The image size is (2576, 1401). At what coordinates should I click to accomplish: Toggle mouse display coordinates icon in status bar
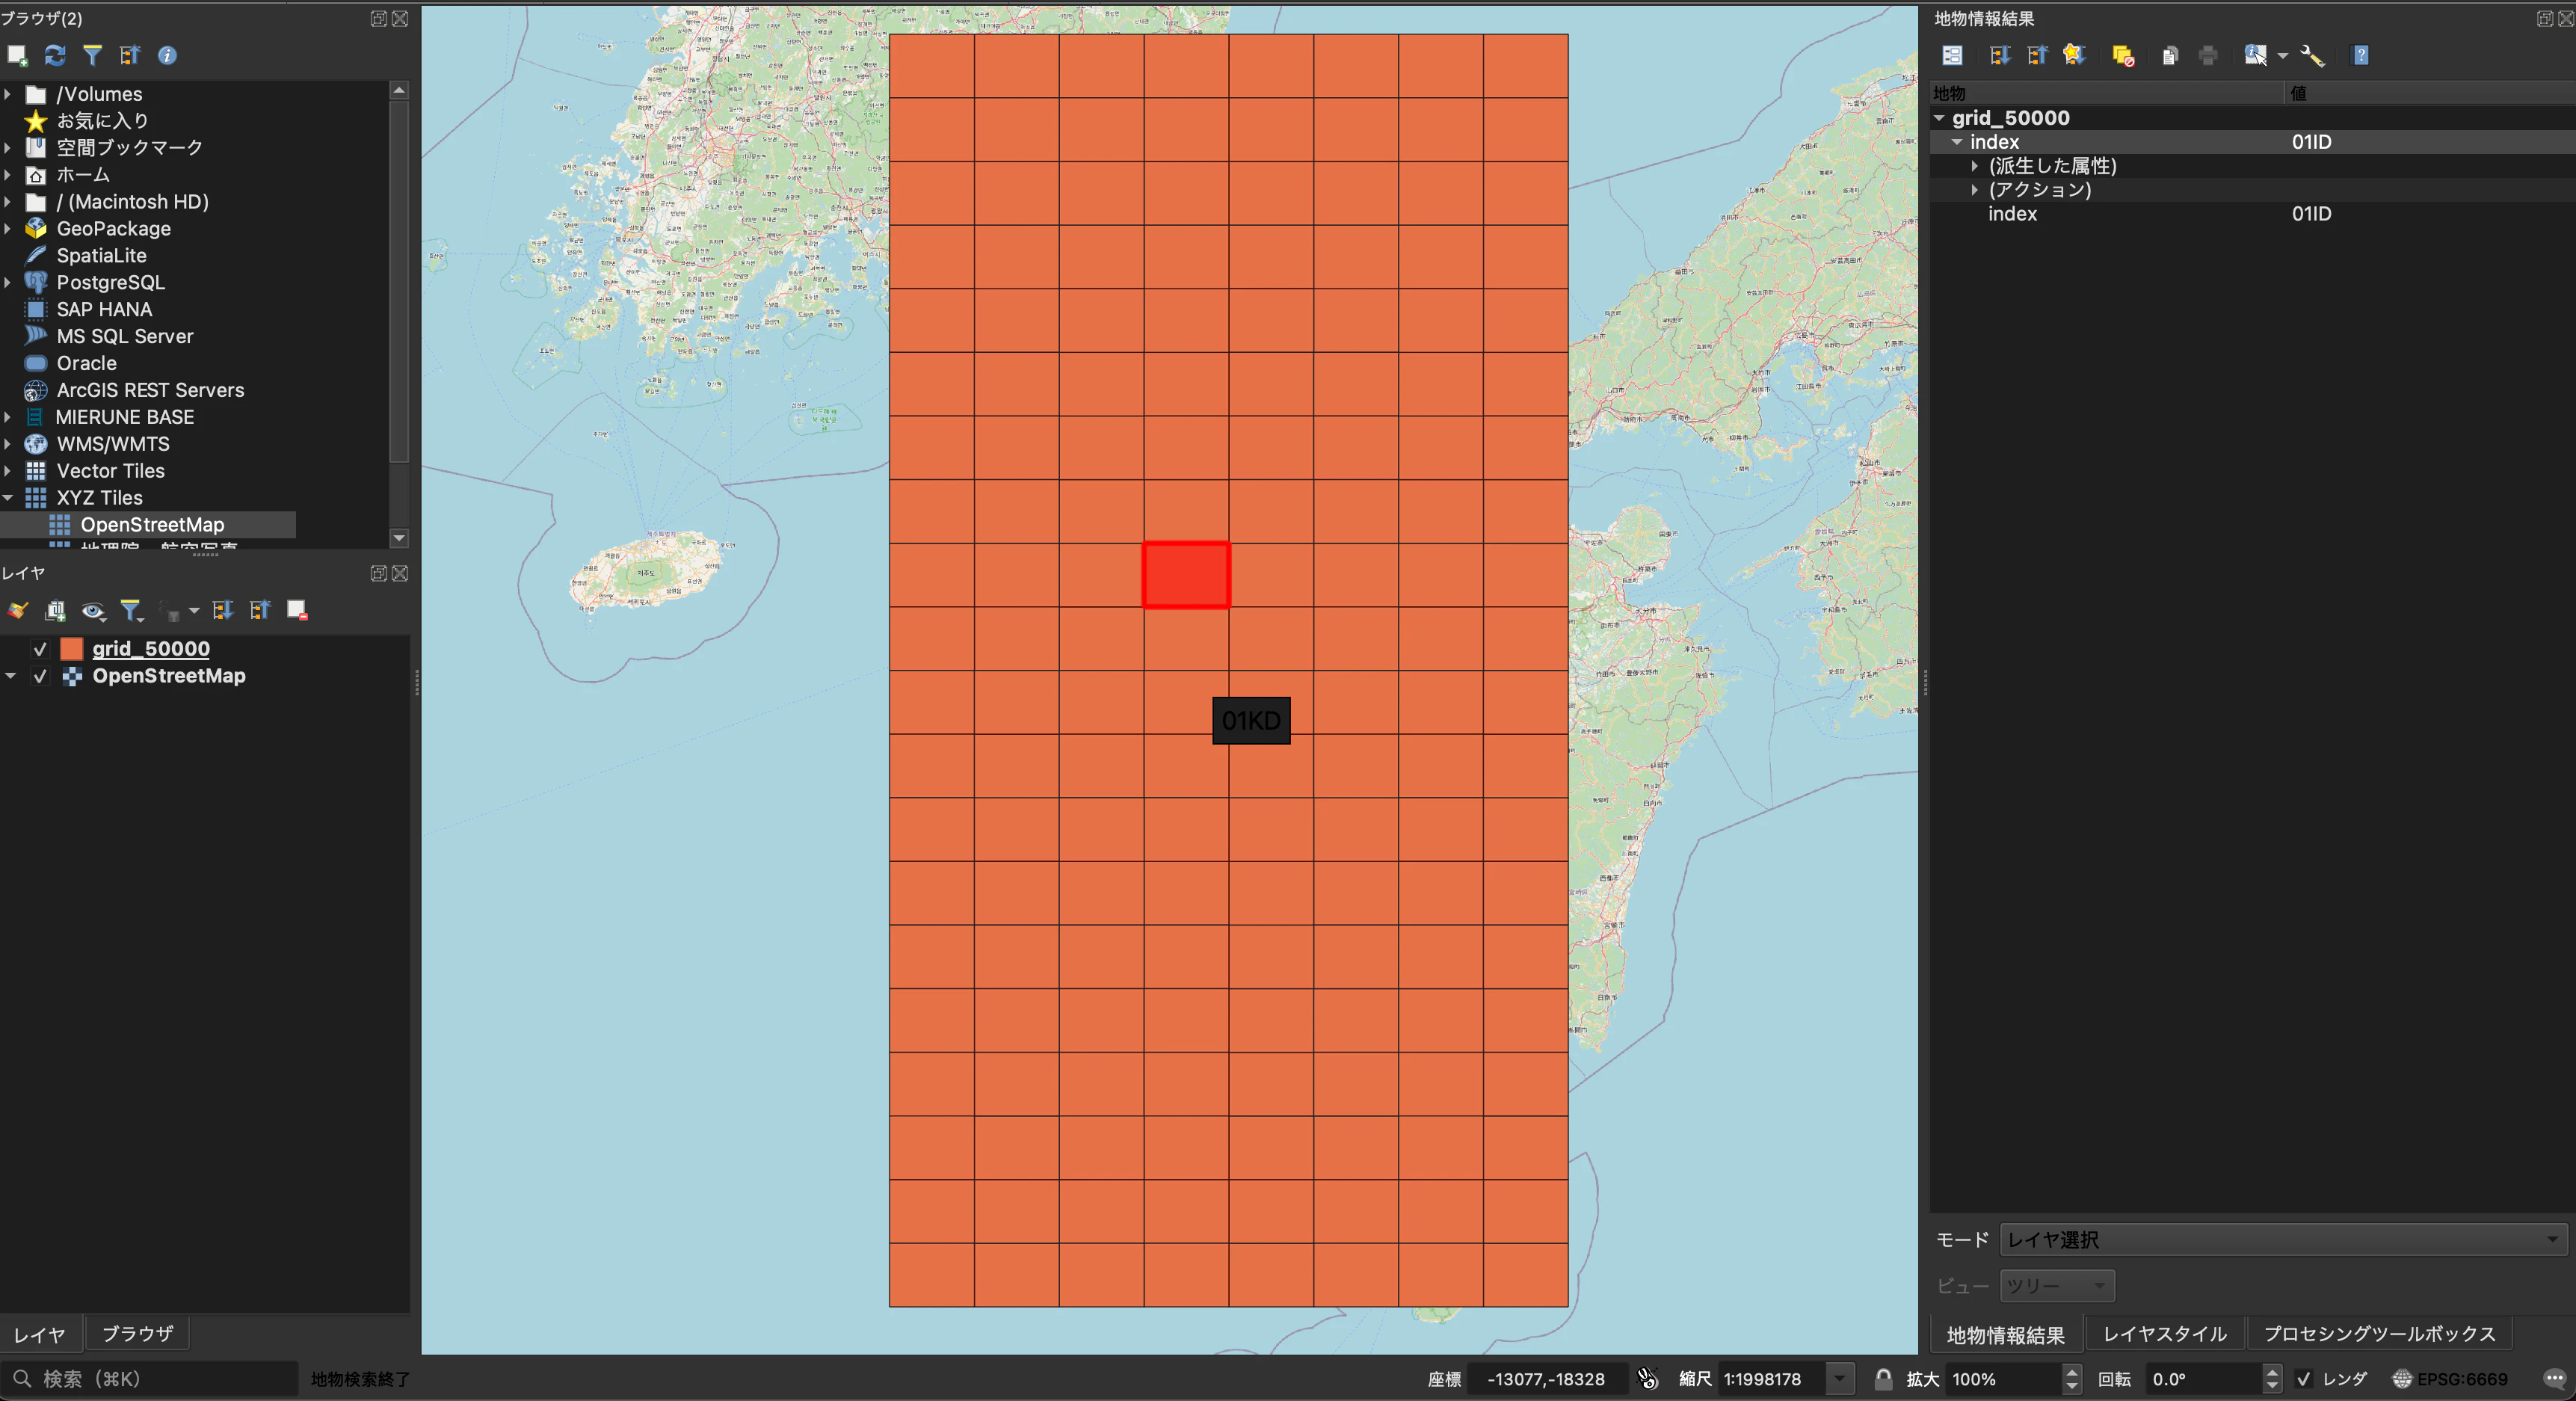[x=1648, y=1379]
